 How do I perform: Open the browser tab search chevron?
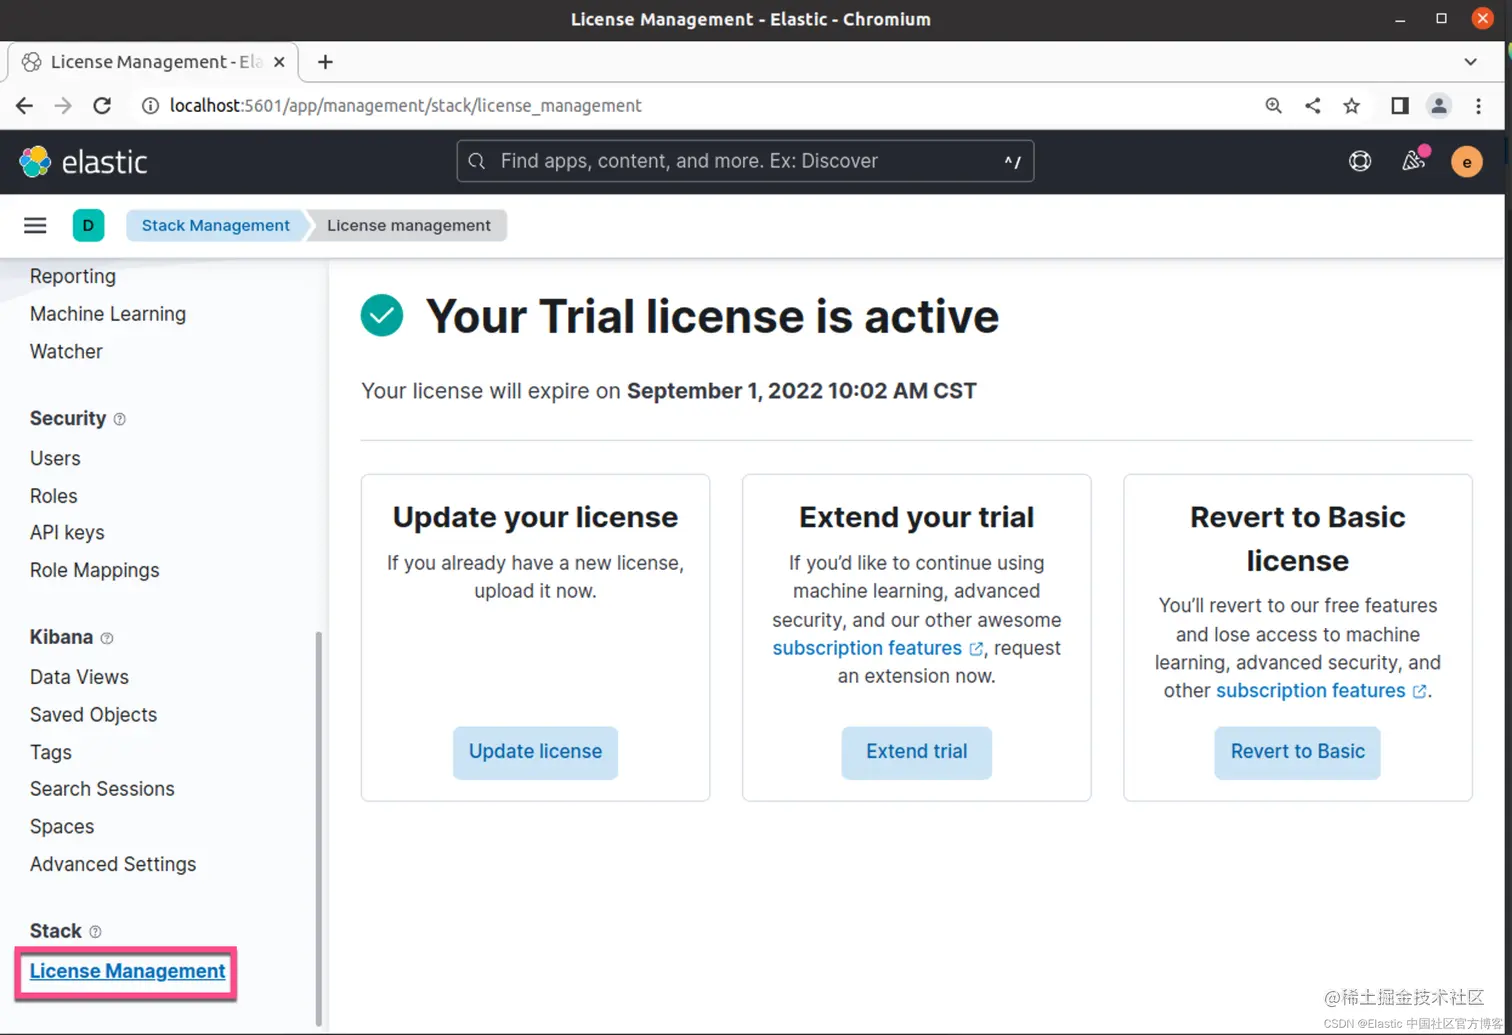[x=1470, y=62]
